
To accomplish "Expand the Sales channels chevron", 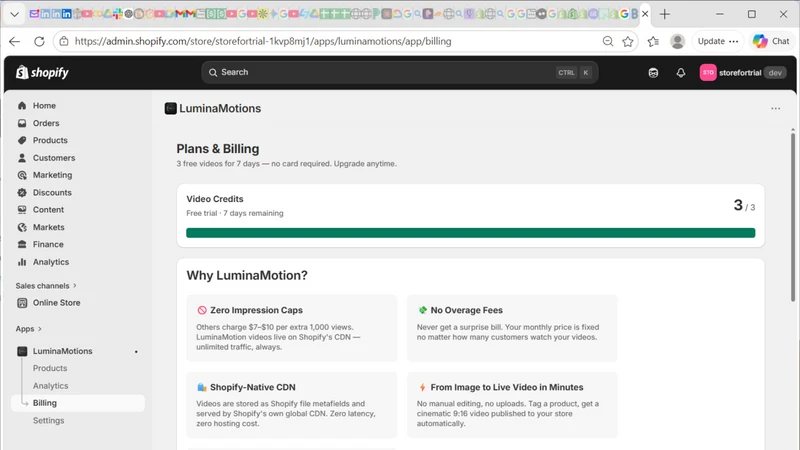I will coord(75,286).
